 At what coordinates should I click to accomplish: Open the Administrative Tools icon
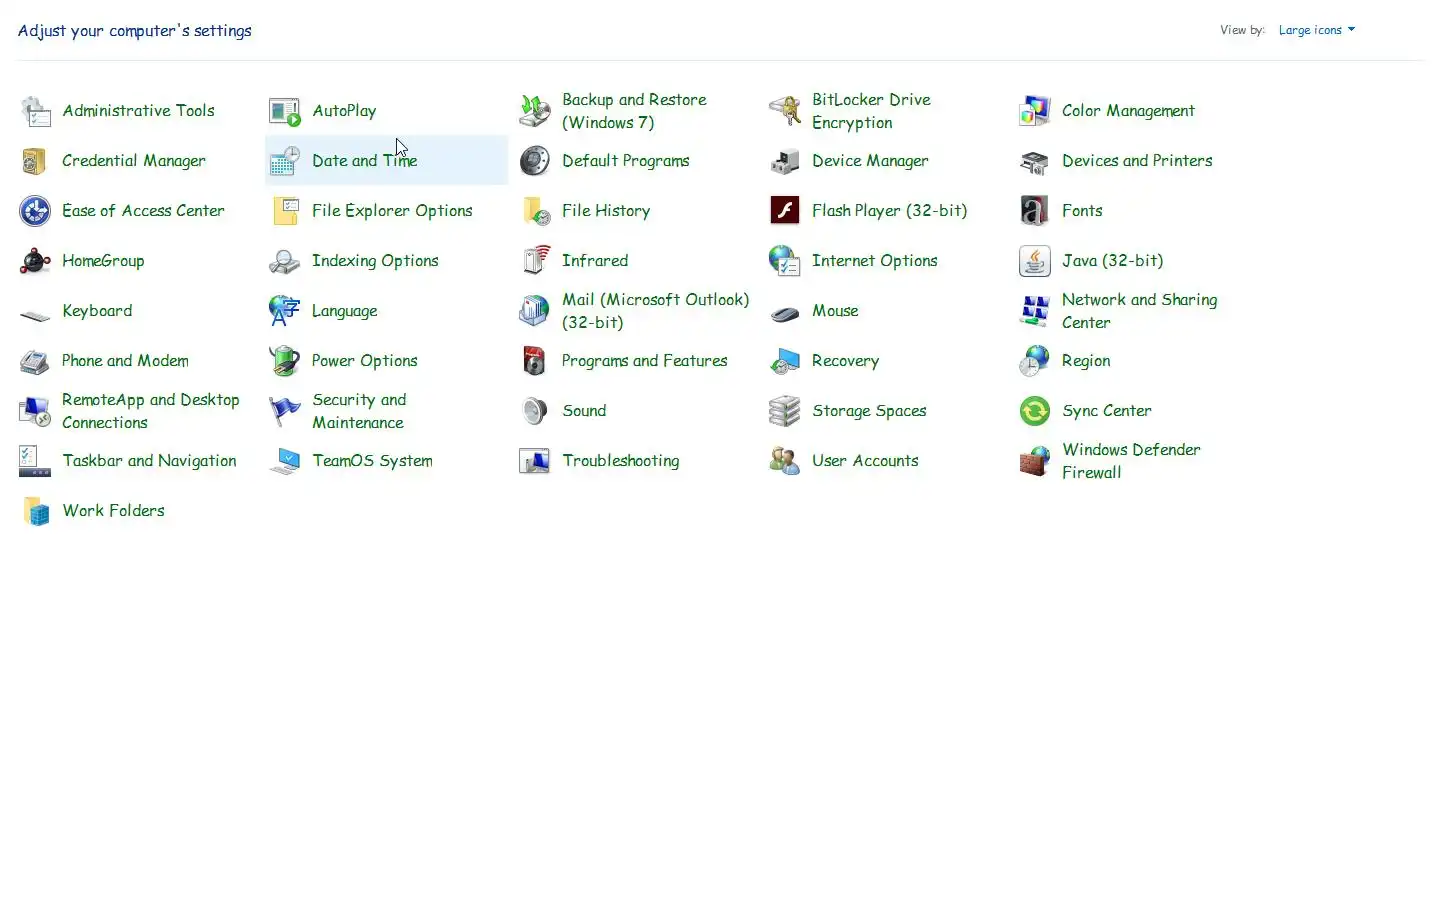pos(35,111)
